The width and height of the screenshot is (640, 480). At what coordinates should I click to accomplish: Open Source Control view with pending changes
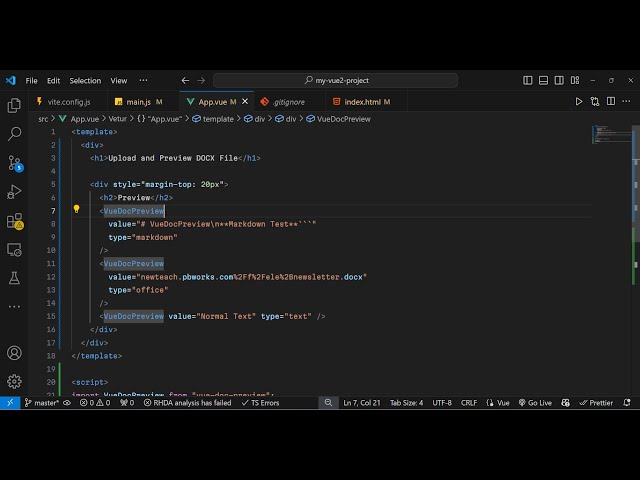(14, 162)
